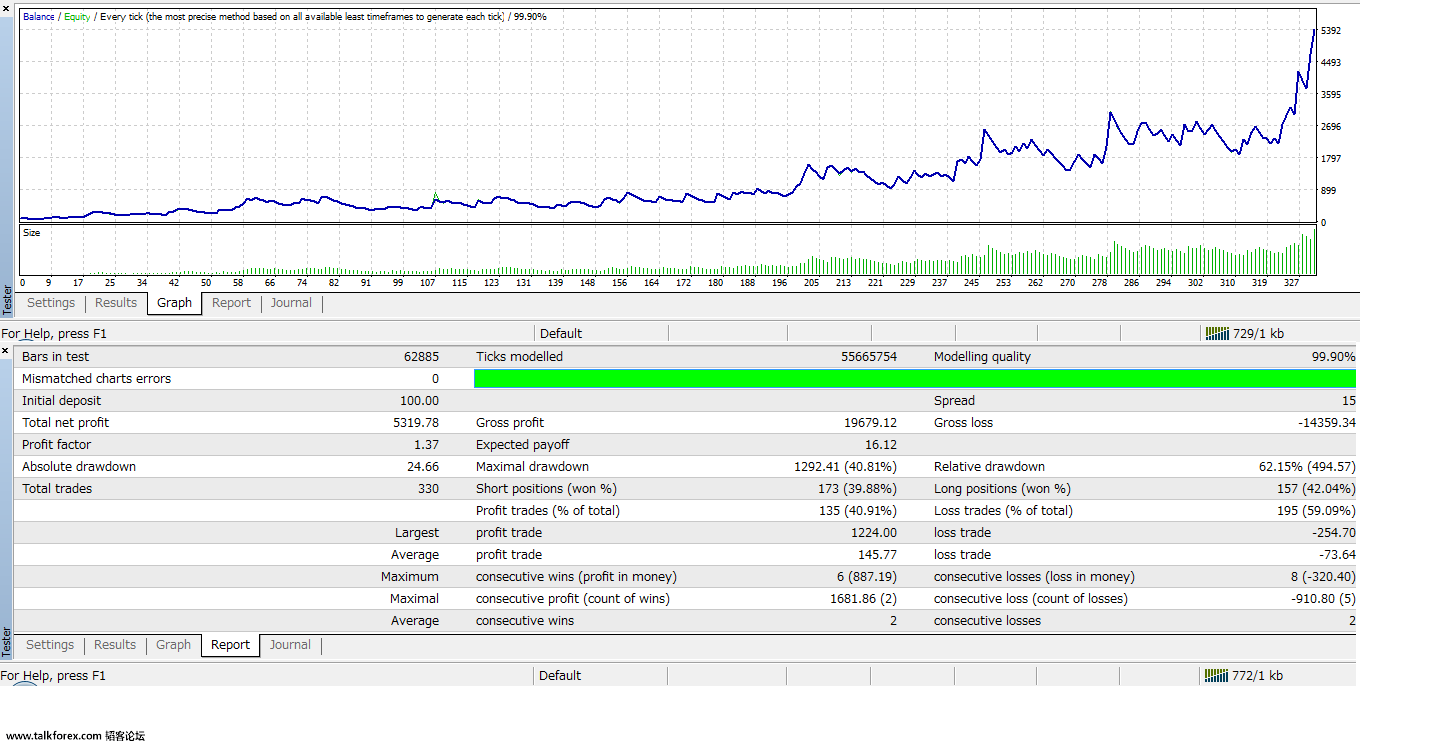Select Total net profit value 5319.78
1432x746 pixels.
pos(416,423)
